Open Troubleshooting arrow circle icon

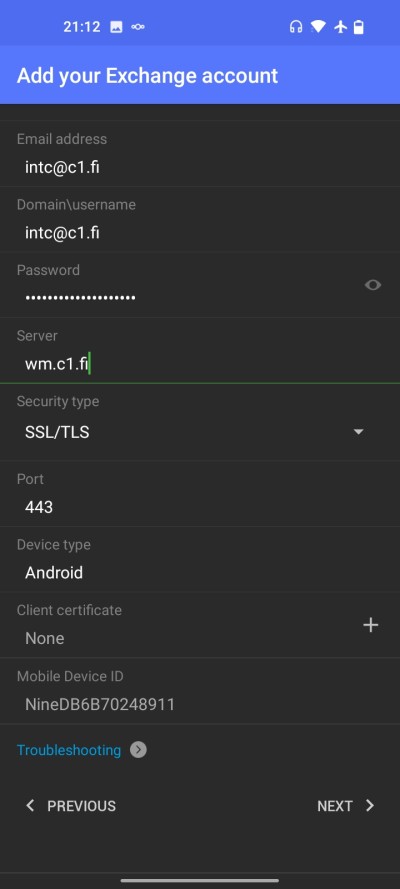tap(138, 750)
